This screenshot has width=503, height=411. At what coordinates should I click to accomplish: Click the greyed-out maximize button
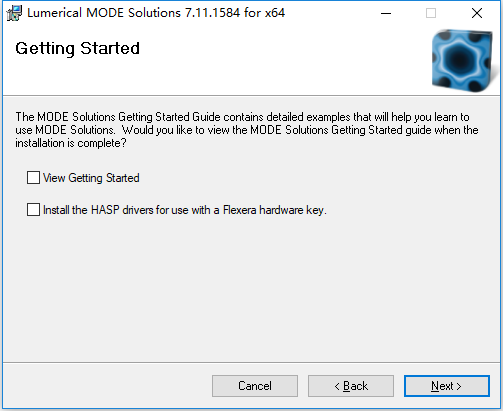(431, 13)
